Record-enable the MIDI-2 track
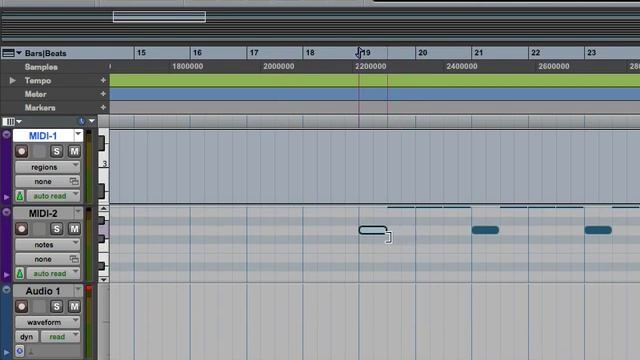The width and height of the screenshot is (640, 360). coord(22,229)
